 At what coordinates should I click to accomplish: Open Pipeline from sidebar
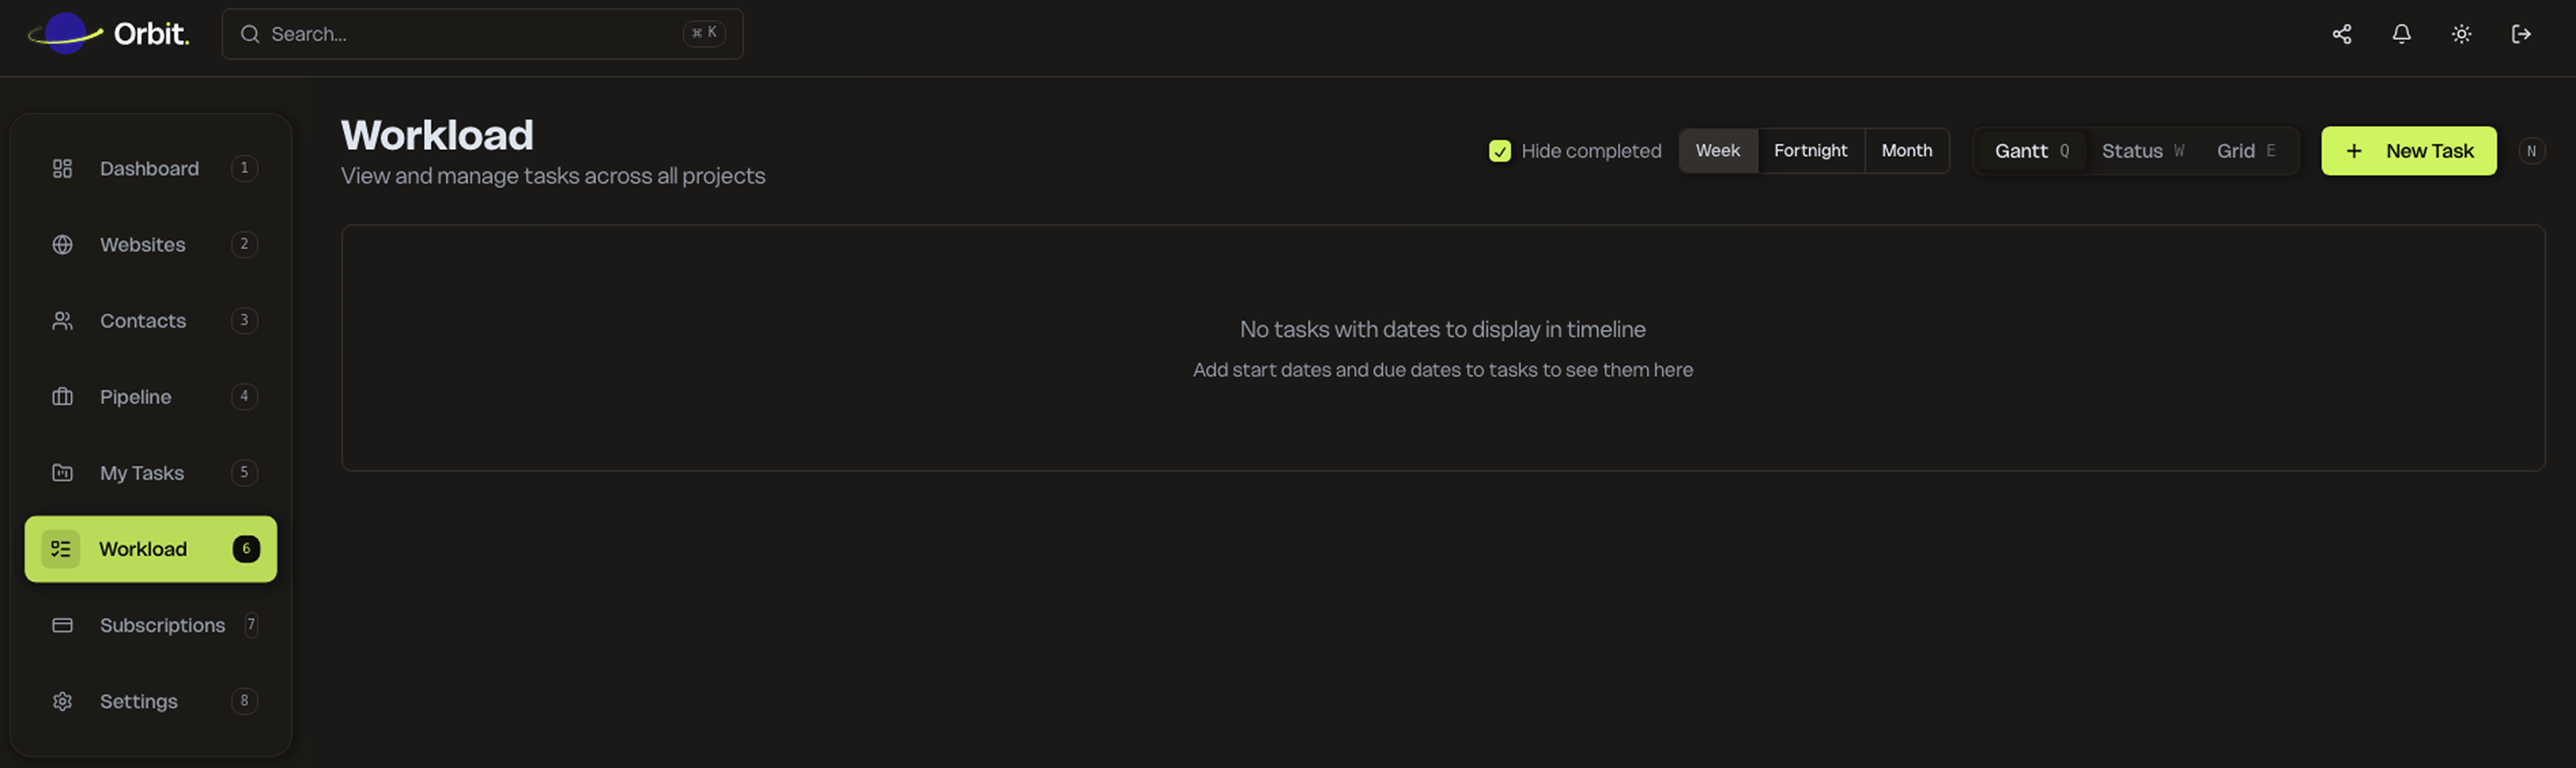pyautogui.click(x=151, y=396)
